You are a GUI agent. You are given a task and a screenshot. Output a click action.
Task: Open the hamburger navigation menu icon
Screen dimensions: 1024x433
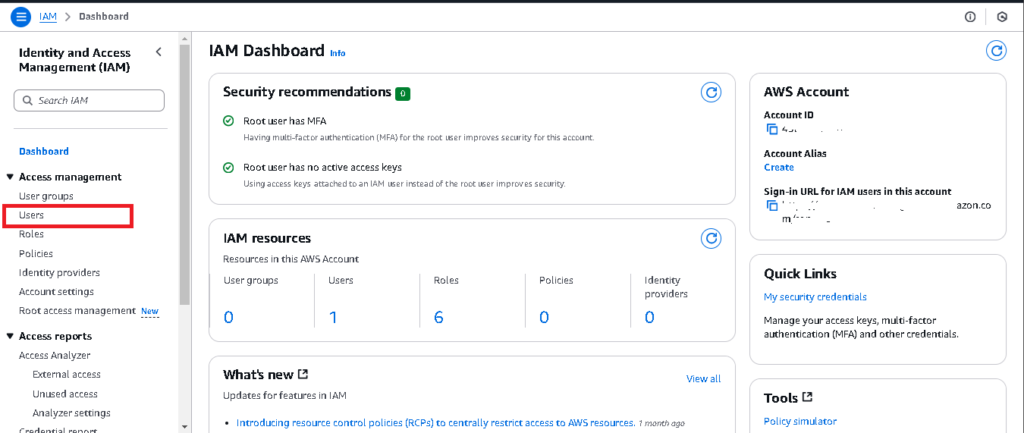point(21,16)
